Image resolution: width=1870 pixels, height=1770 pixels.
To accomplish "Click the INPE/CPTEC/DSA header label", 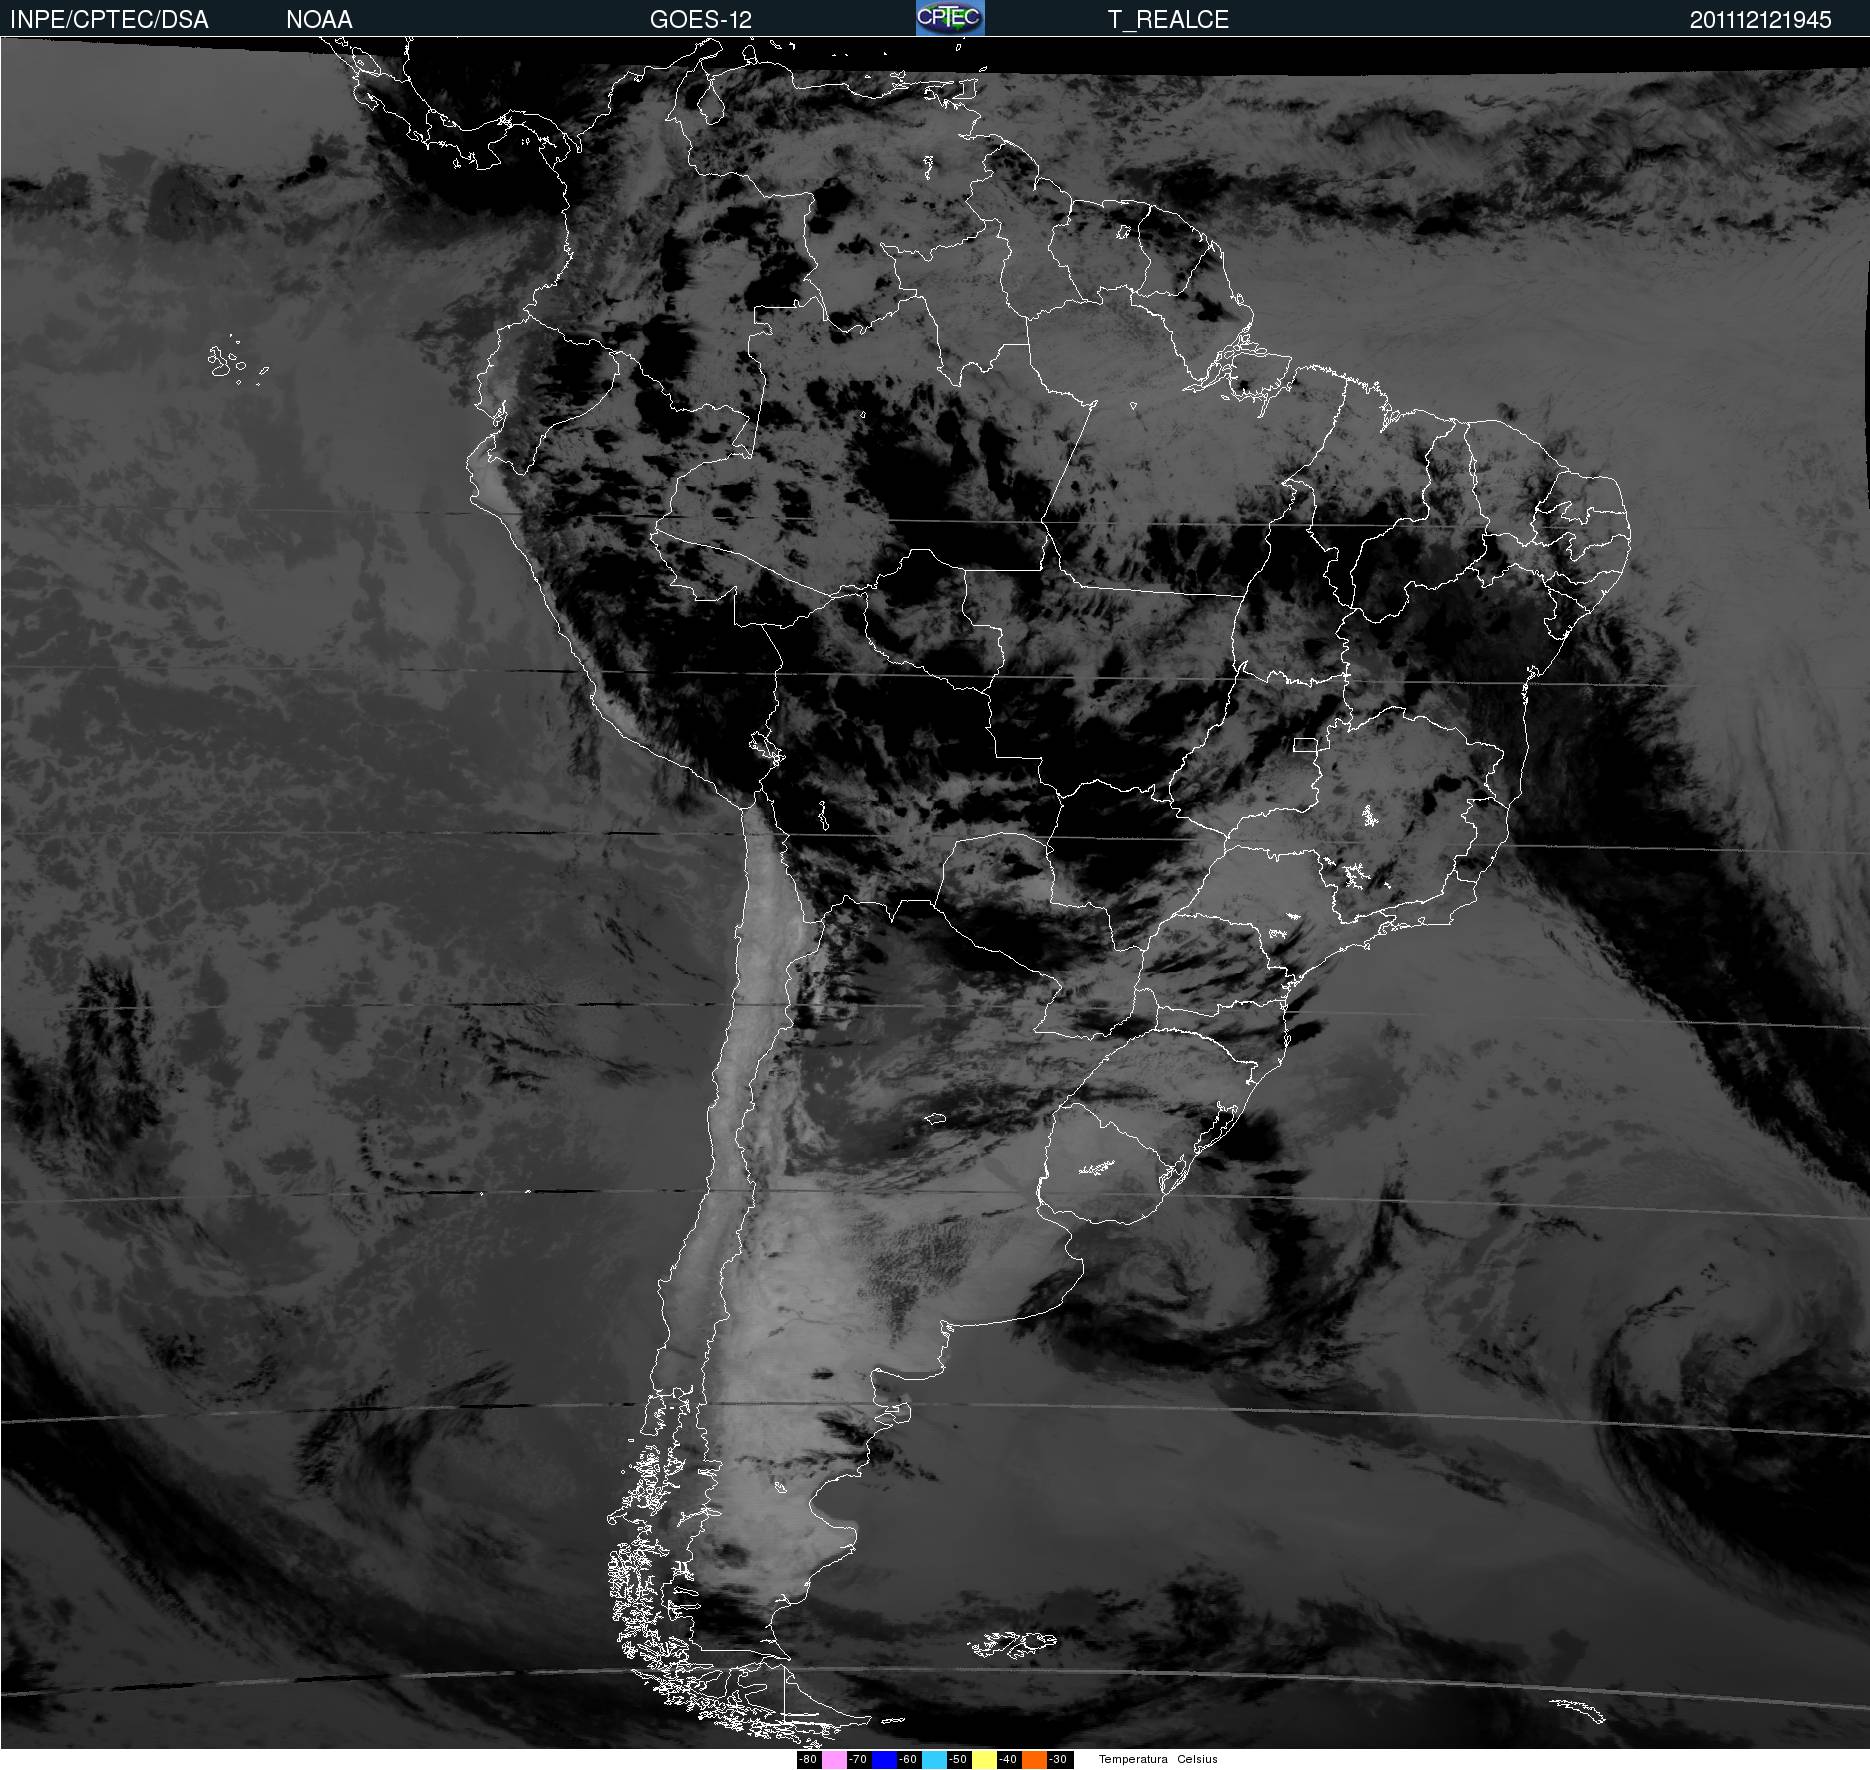I will pos(109,20).
